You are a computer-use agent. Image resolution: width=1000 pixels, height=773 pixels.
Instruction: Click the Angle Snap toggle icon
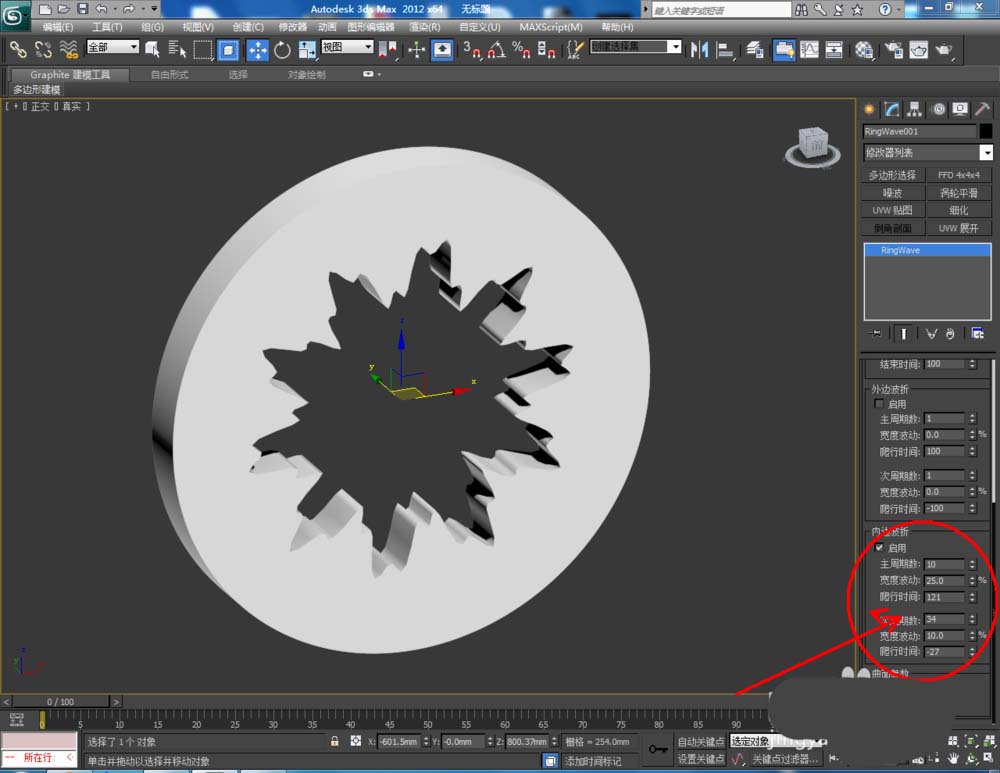tap(496, 49)
